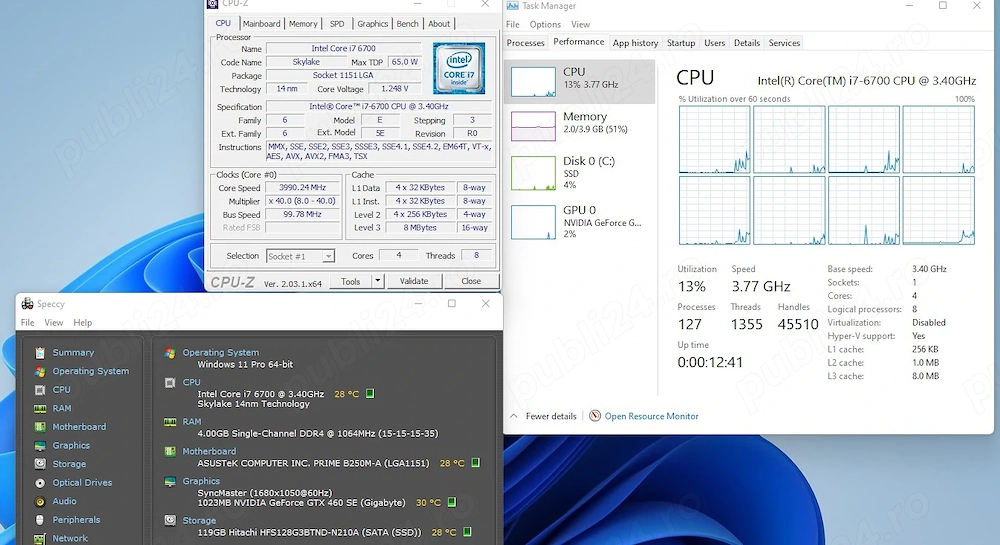Click the Up time value 0:00:12:41
Viewport: 1000px width, 545px height.
710,362
